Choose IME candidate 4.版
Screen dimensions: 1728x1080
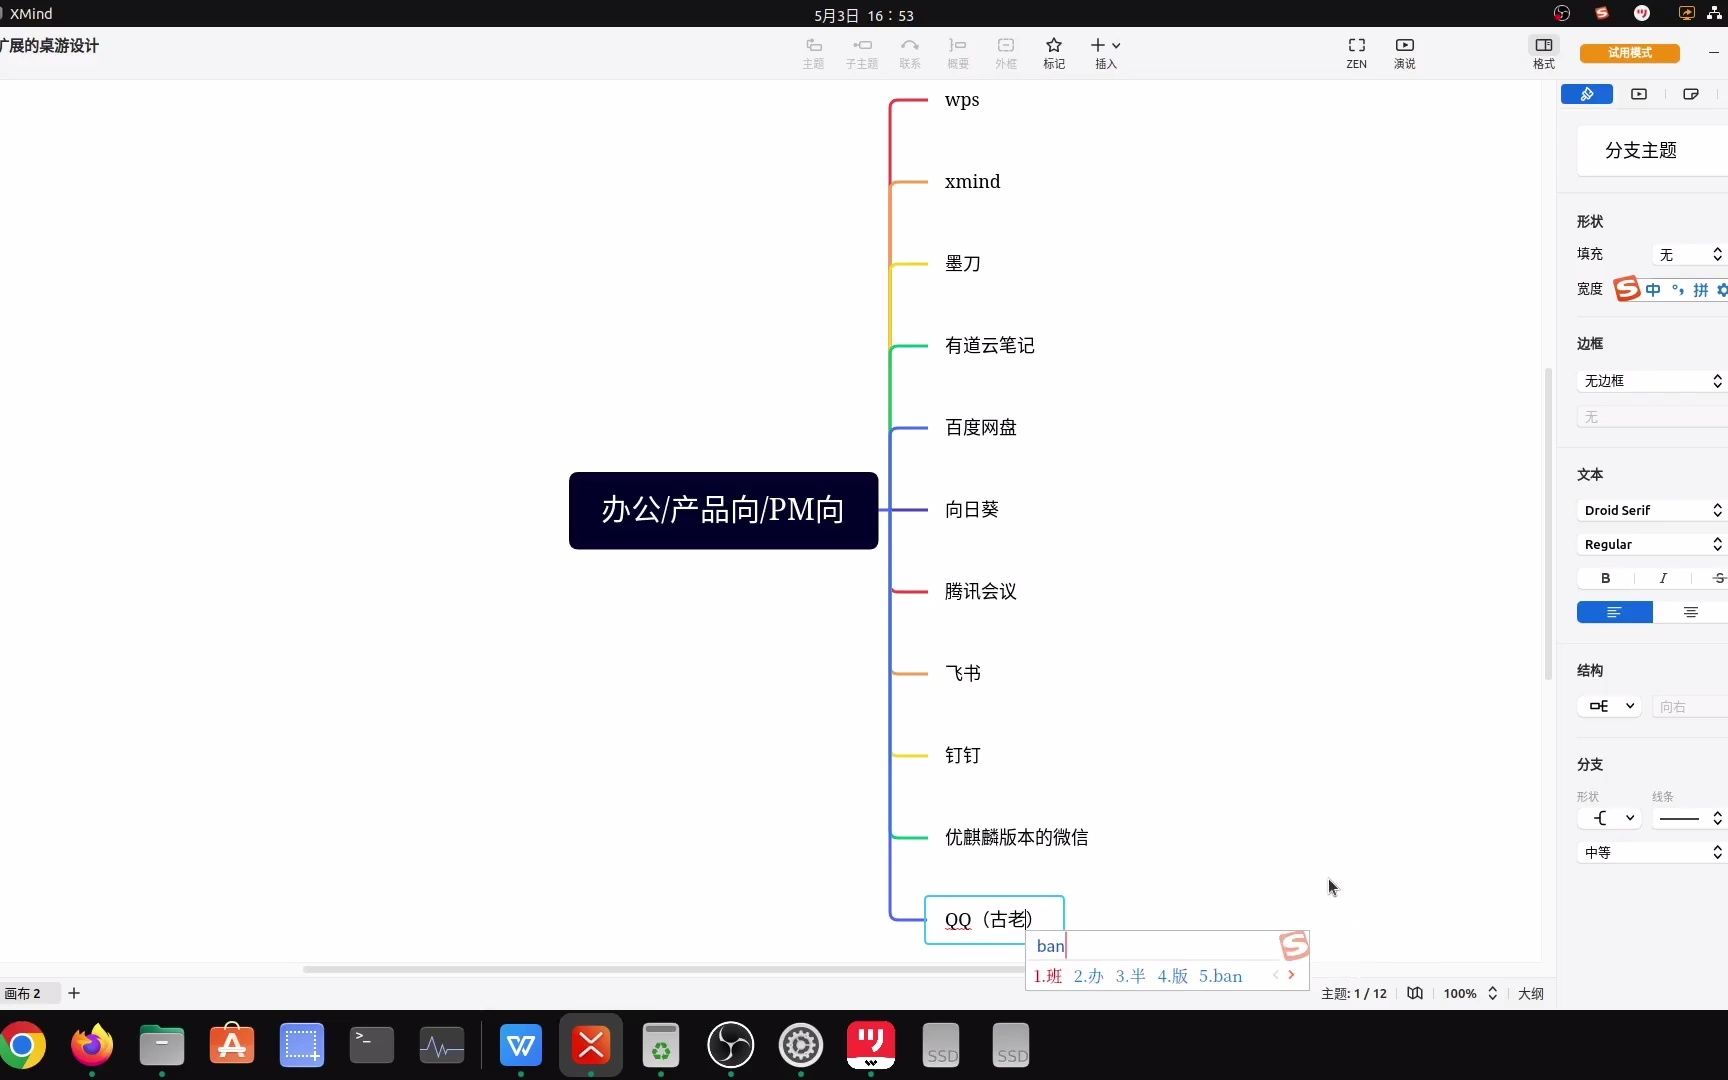coord(1172,976)
